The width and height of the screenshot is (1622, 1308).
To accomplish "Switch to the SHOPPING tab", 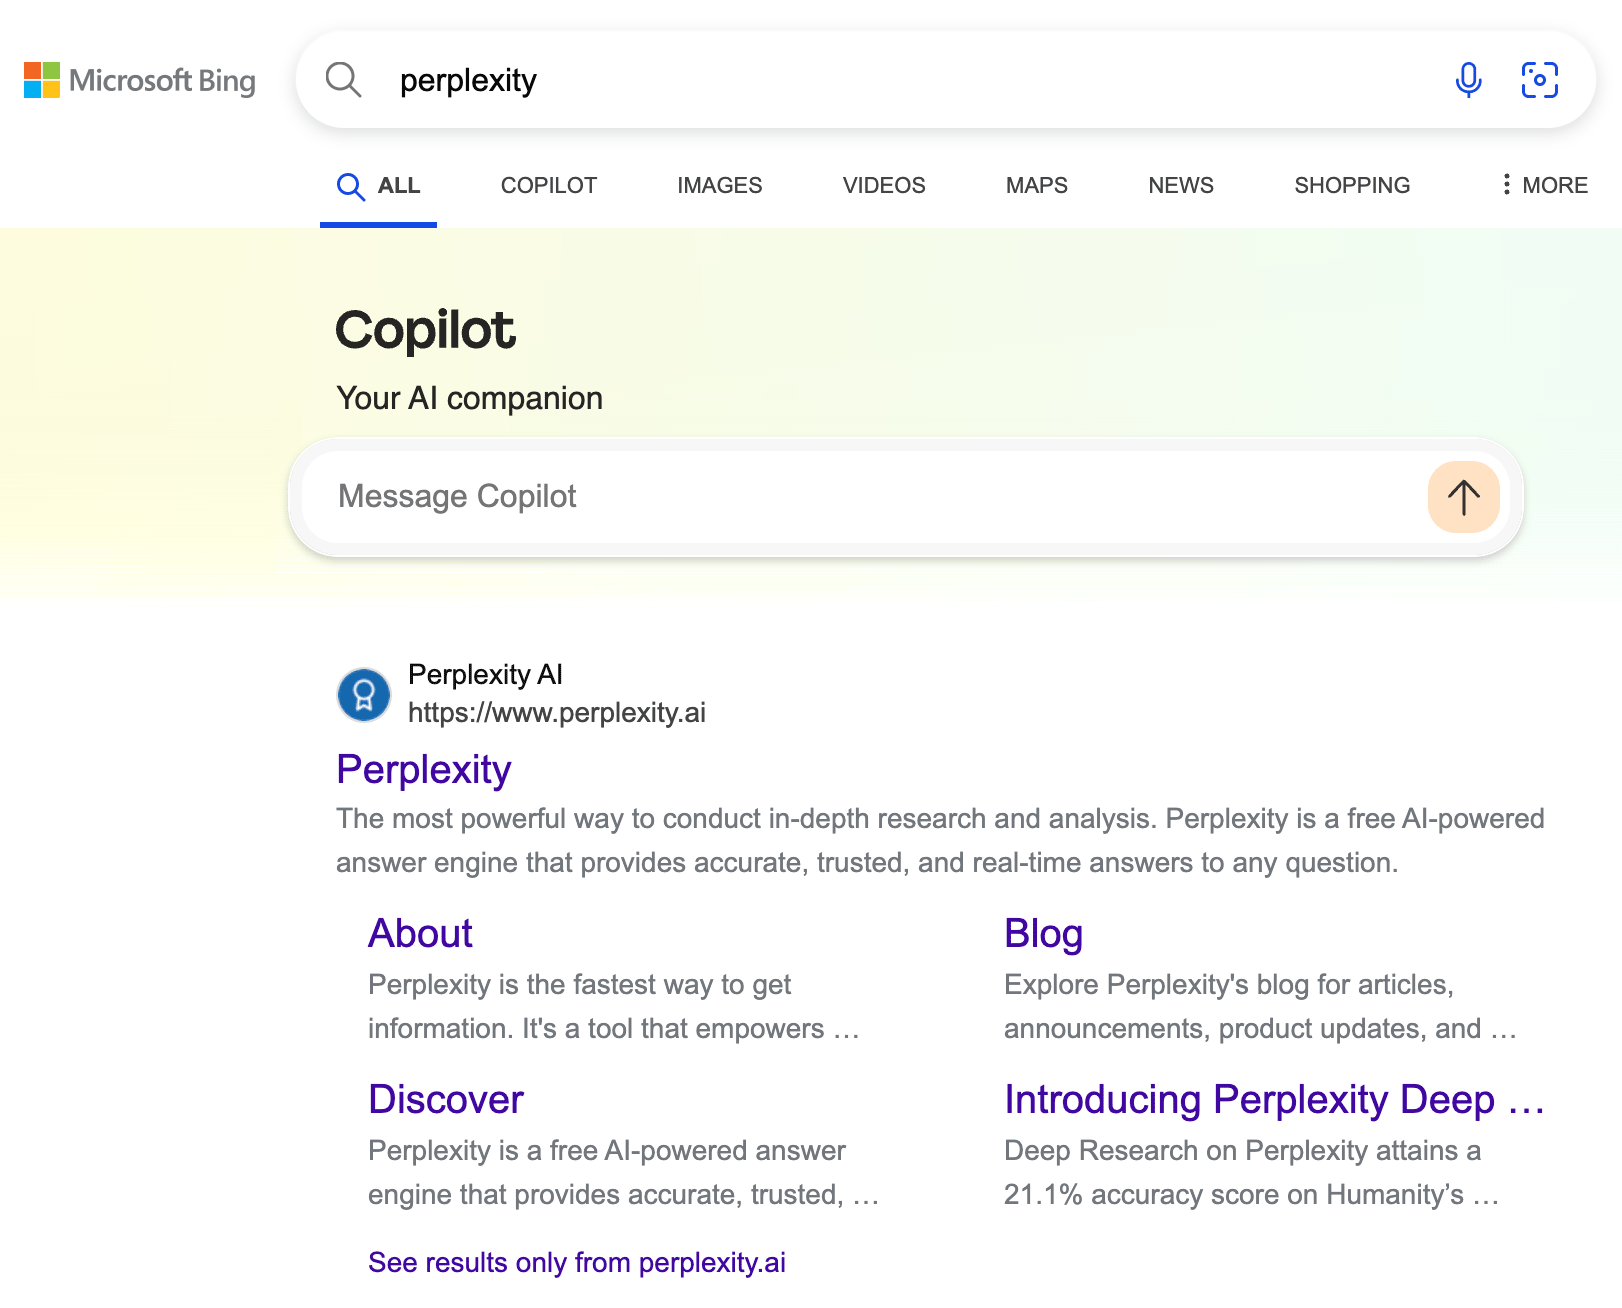I will coord(1352,185).
